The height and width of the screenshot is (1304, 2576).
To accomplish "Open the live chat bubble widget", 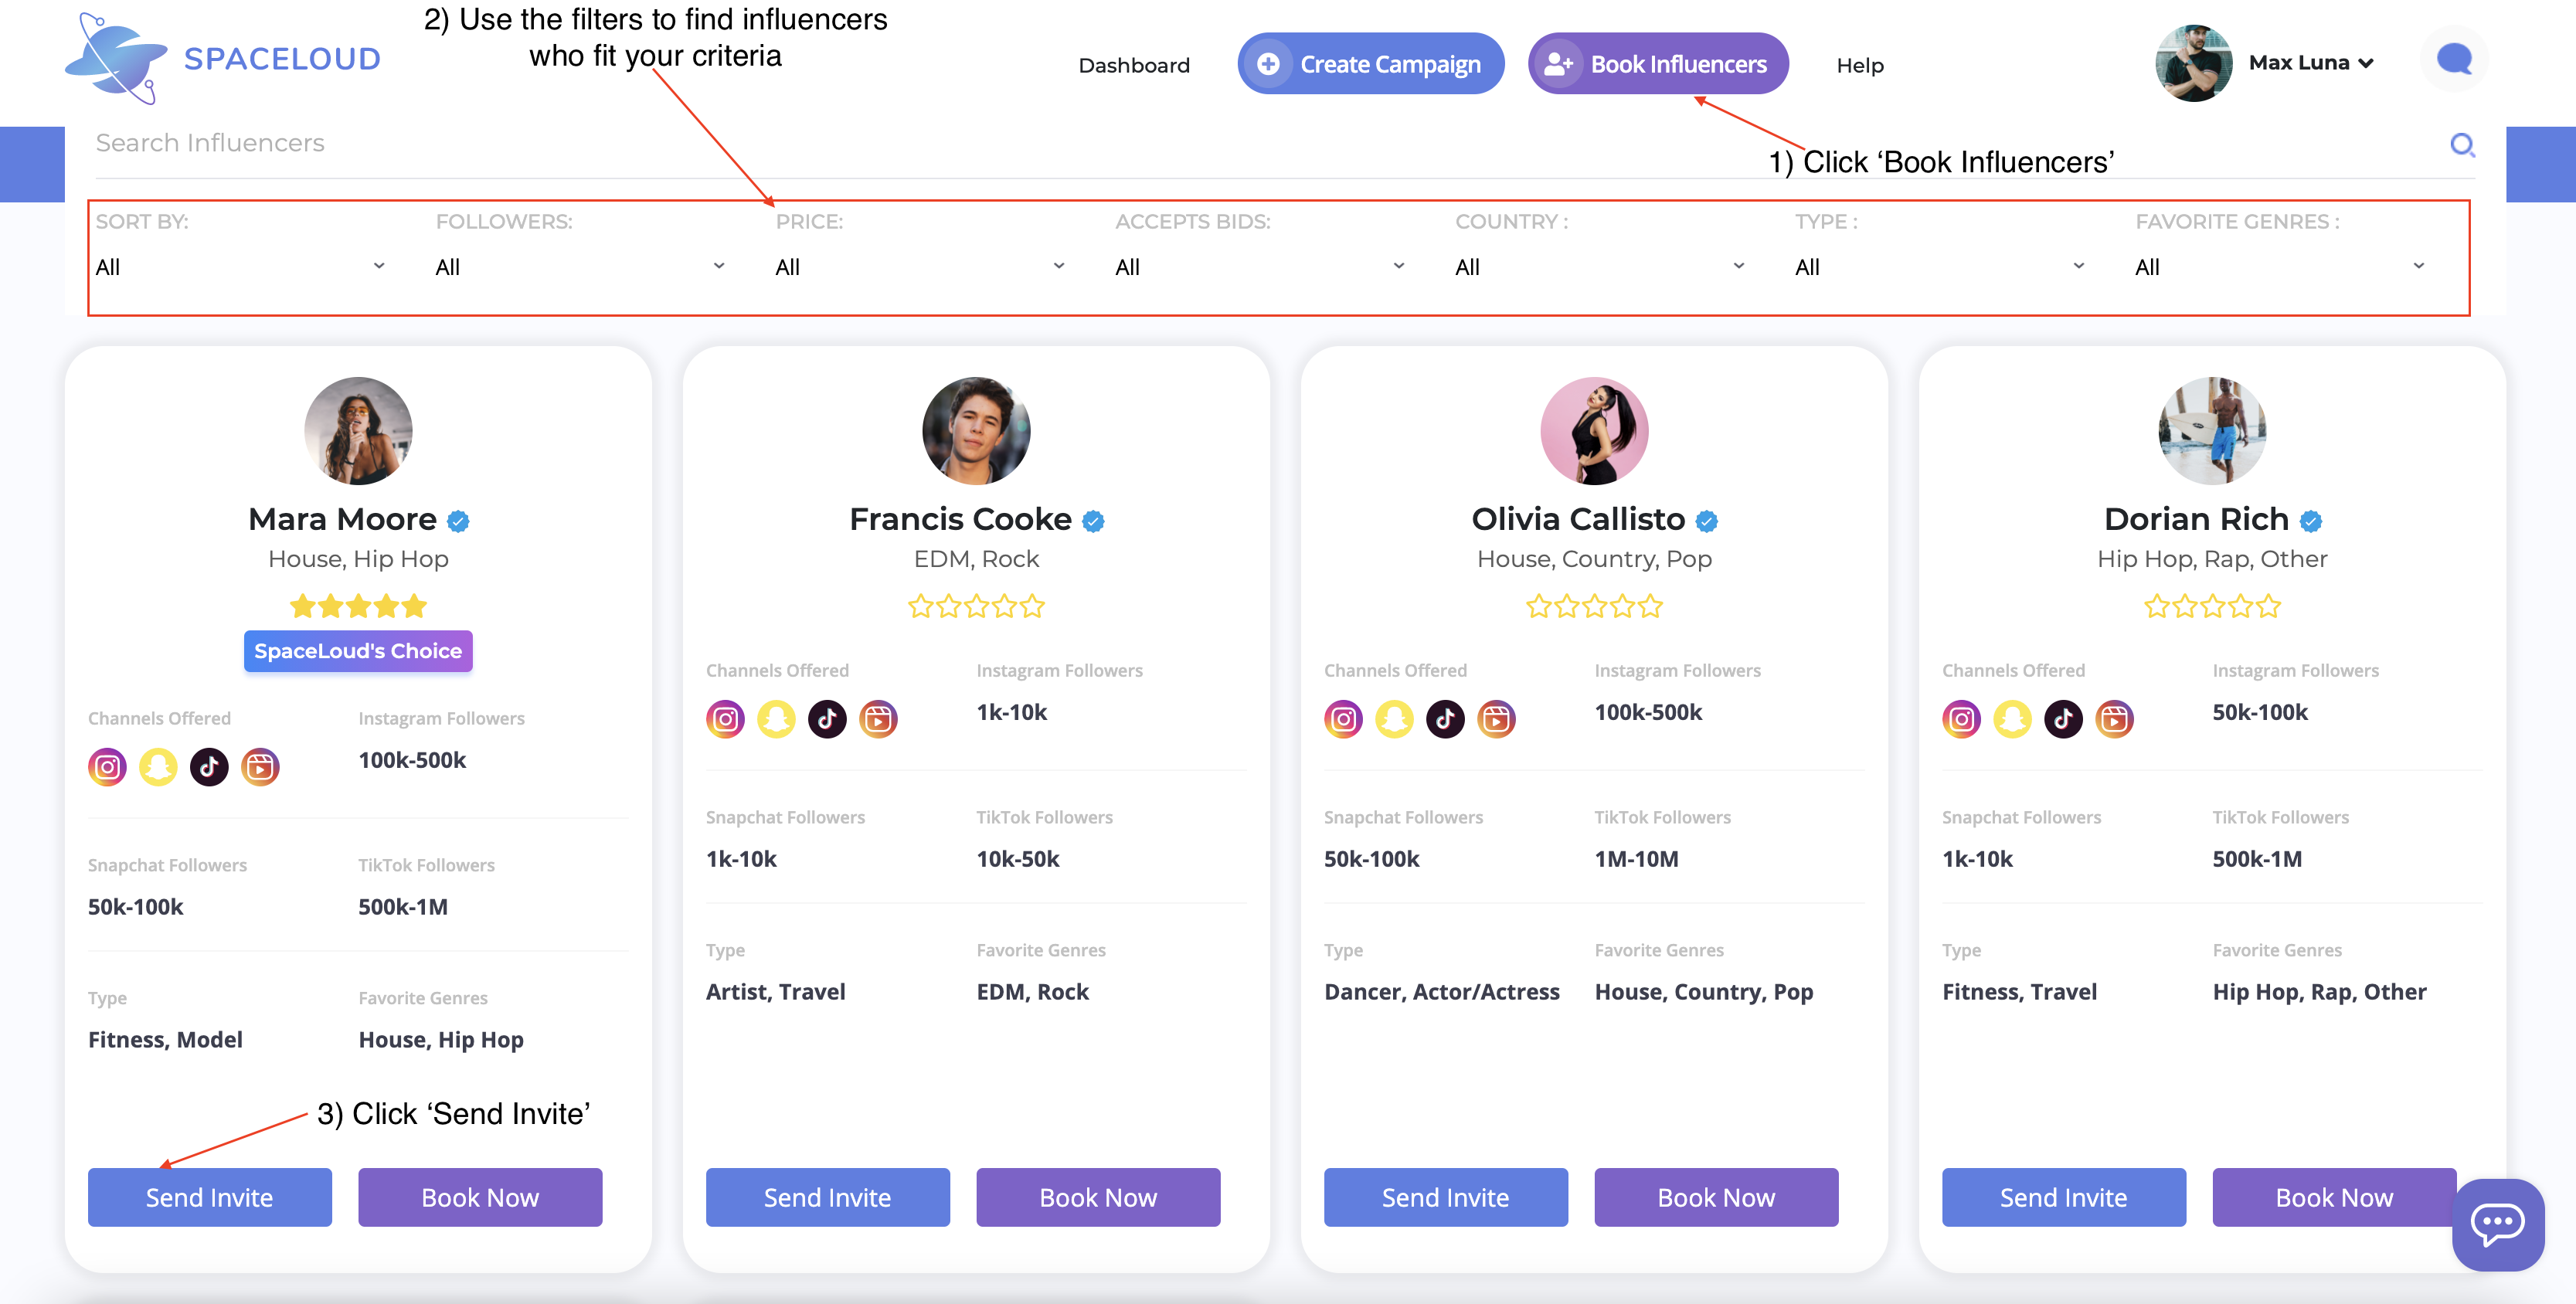I will pos(2497,1223).
